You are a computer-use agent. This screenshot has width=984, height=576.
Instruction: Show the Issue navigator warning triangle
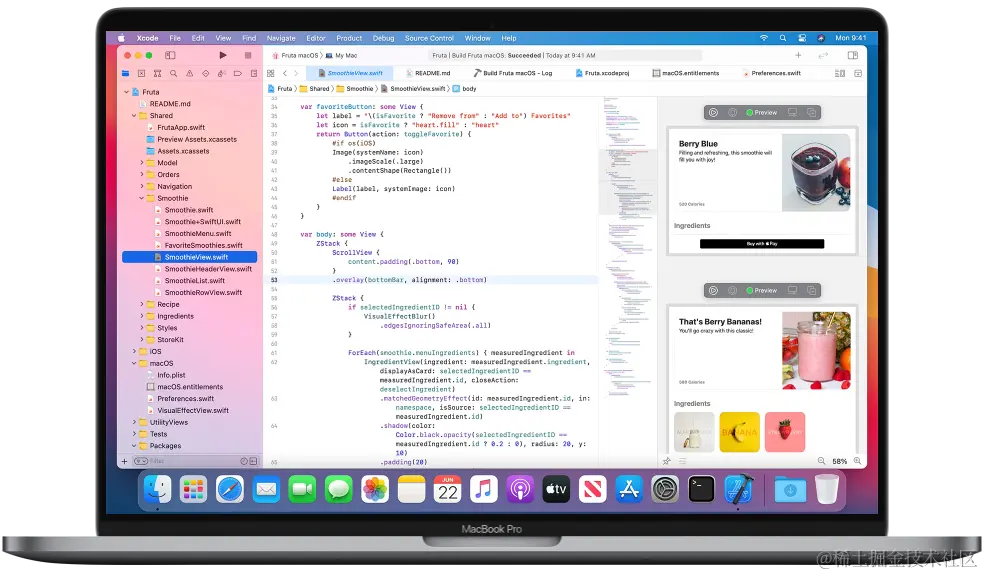pos(190,73)
